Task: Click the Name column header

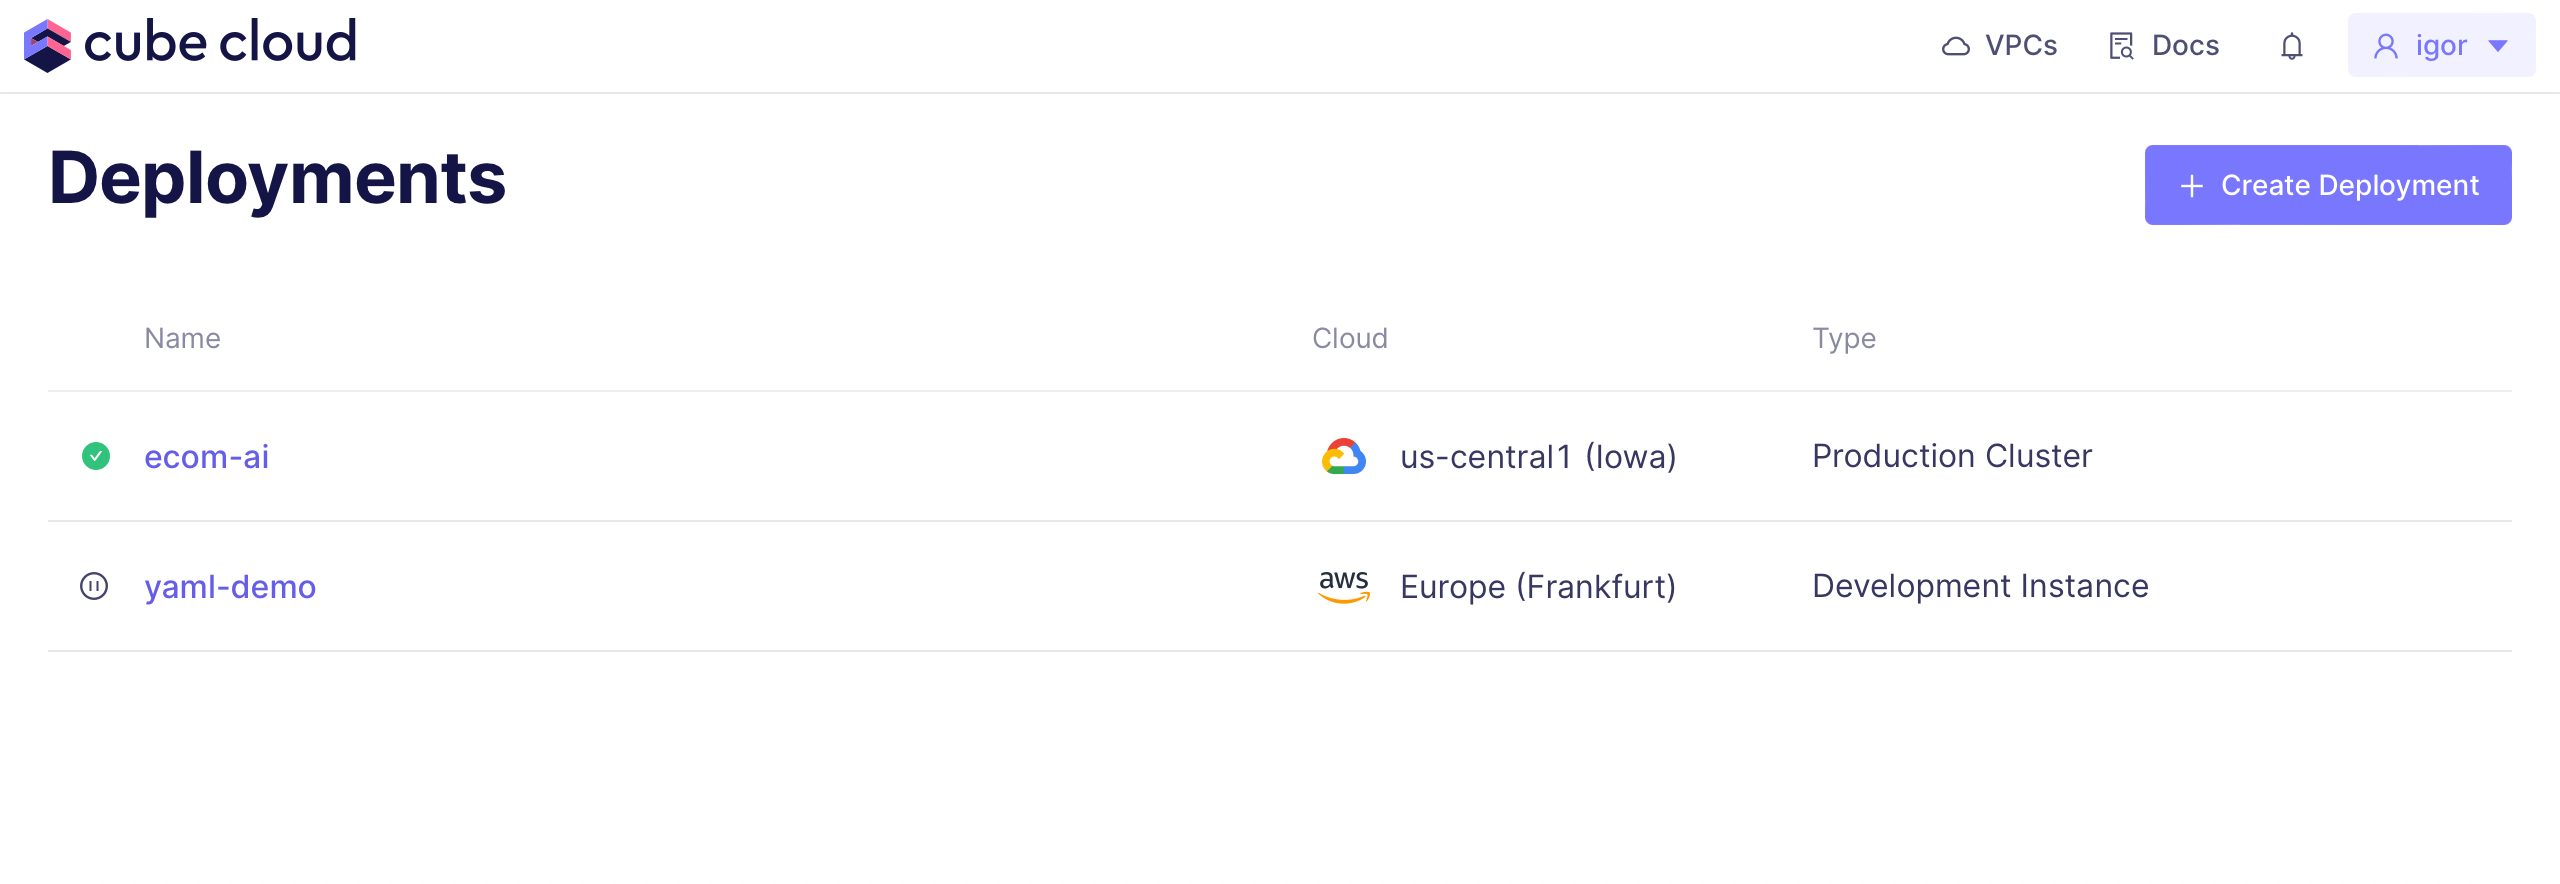Action: click(x=182, y=338)
